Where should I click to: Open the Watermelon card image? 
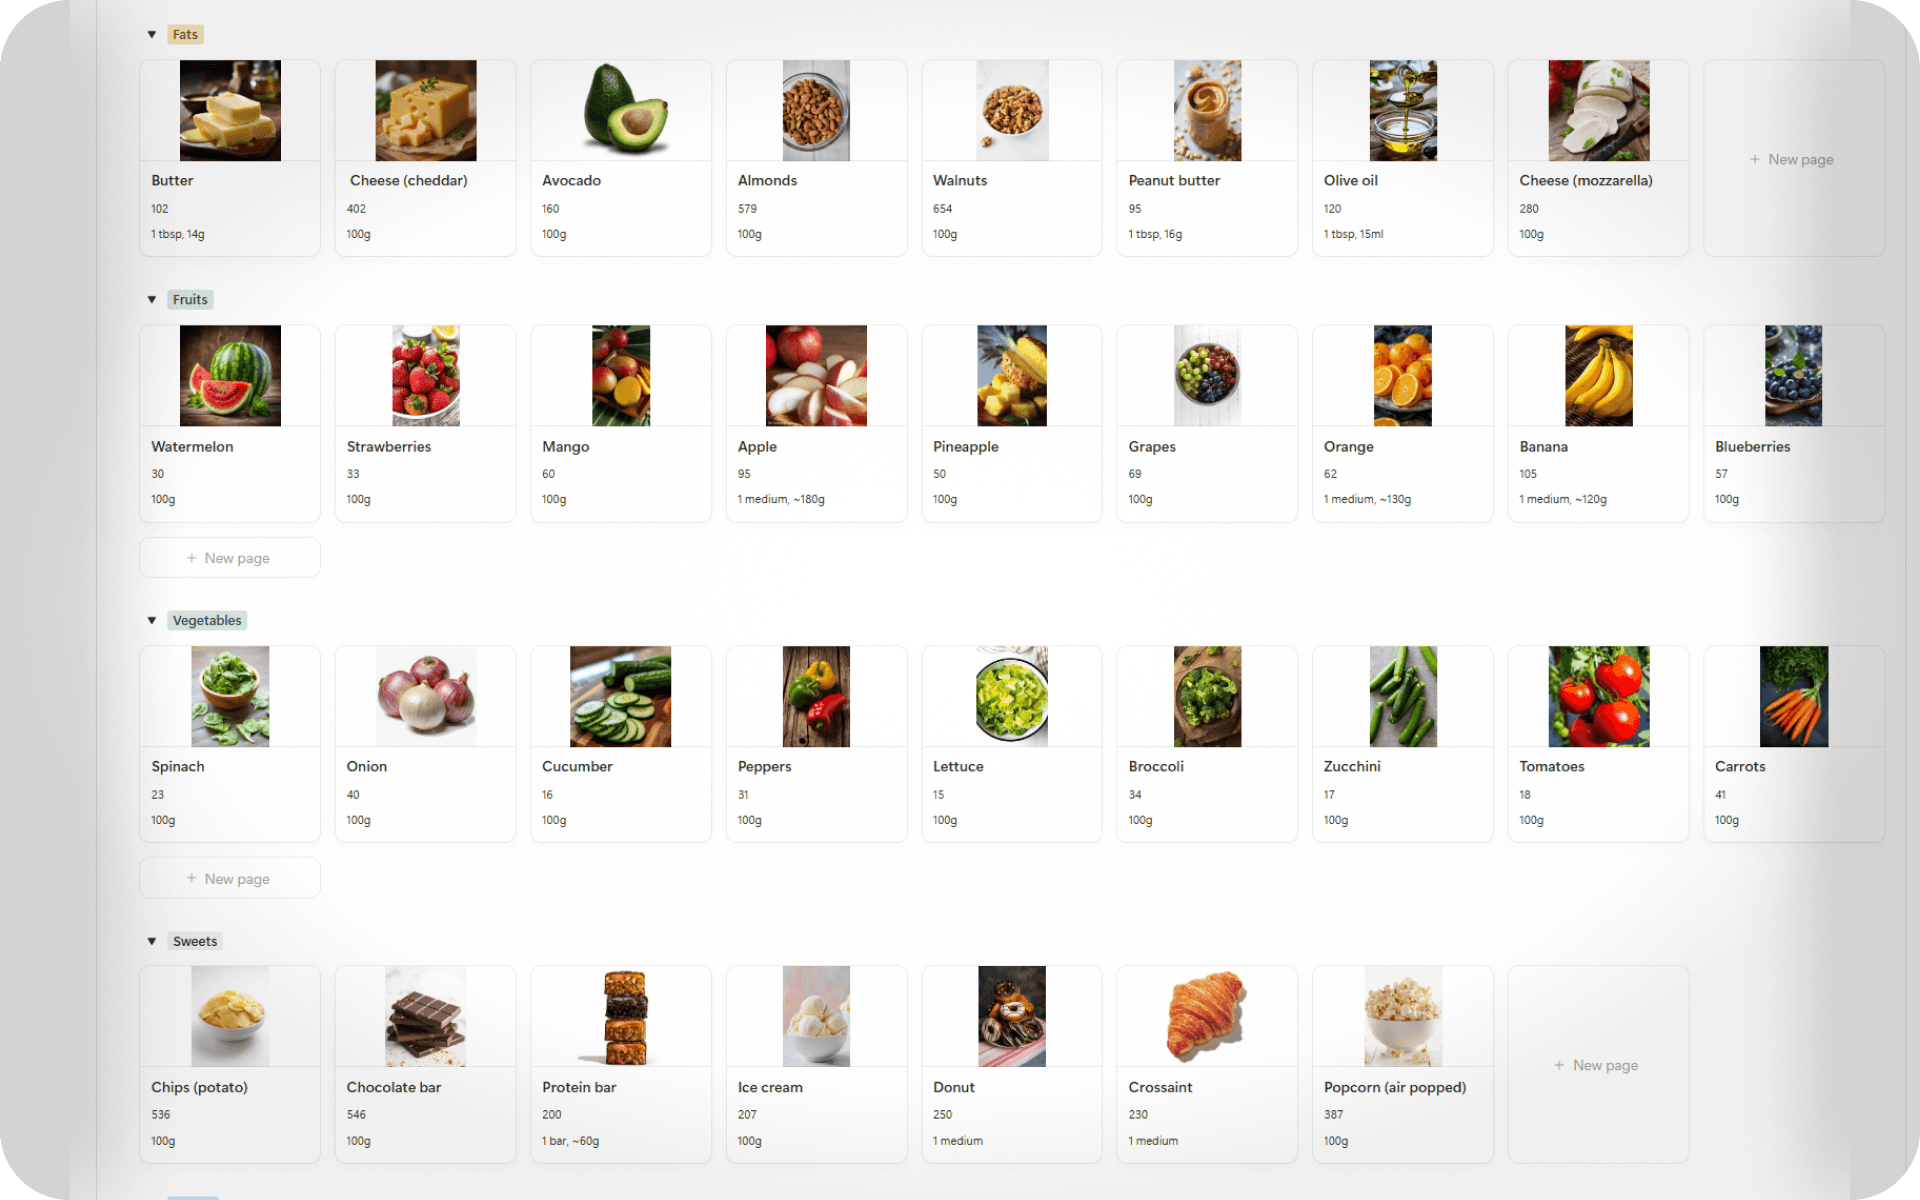tap(230, 376)
